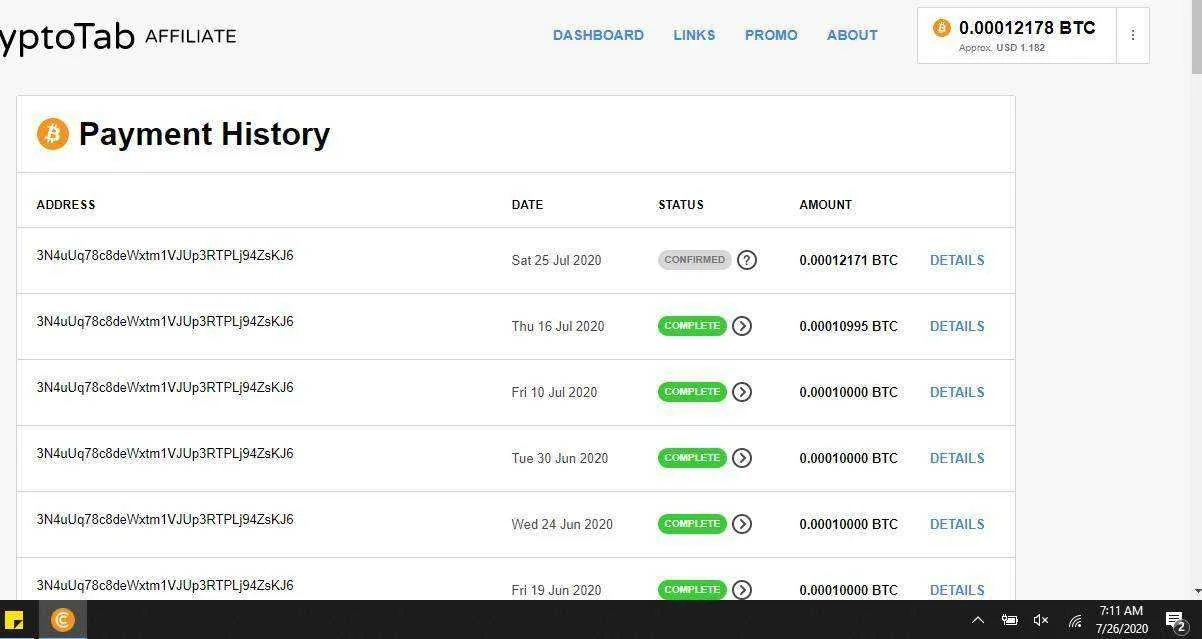Open the CryptoTab browser taskbar icon
The width and height of the screenshot is (1202, 639).
point(62,620)
